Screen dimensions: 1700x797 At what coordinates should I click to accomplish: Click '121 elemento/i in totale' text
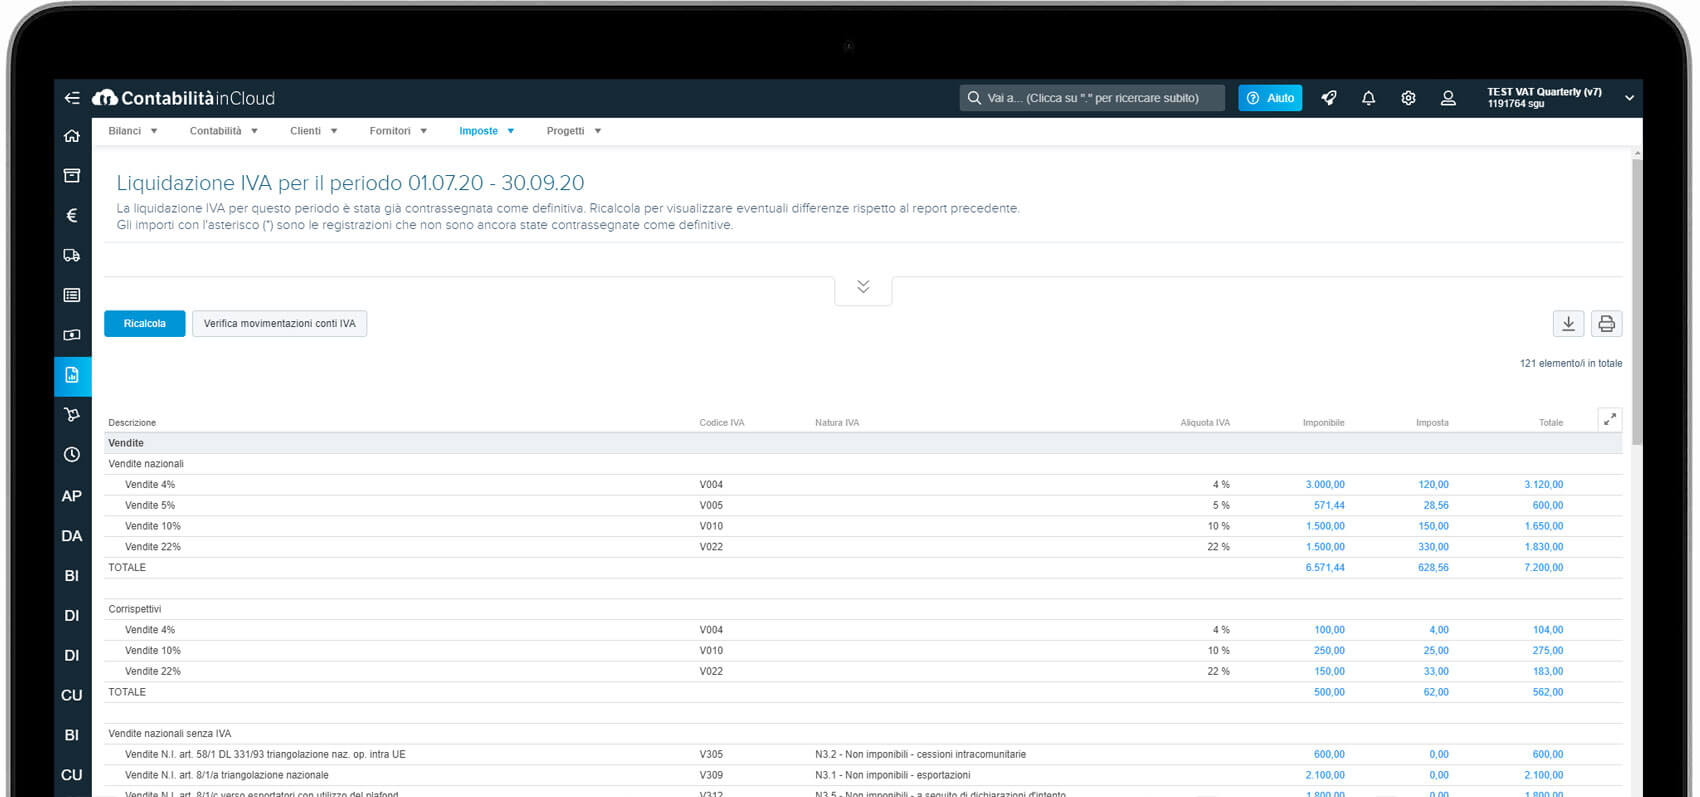1570,364
